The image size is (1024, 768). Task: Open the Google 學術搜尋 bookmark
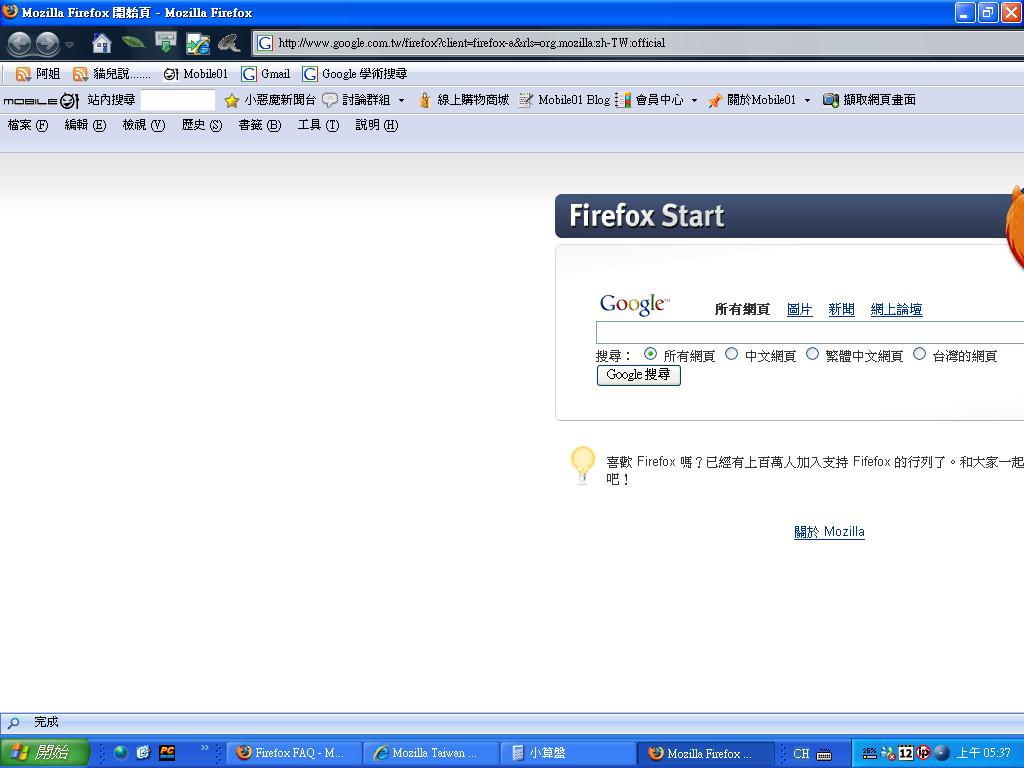(355, 74)
